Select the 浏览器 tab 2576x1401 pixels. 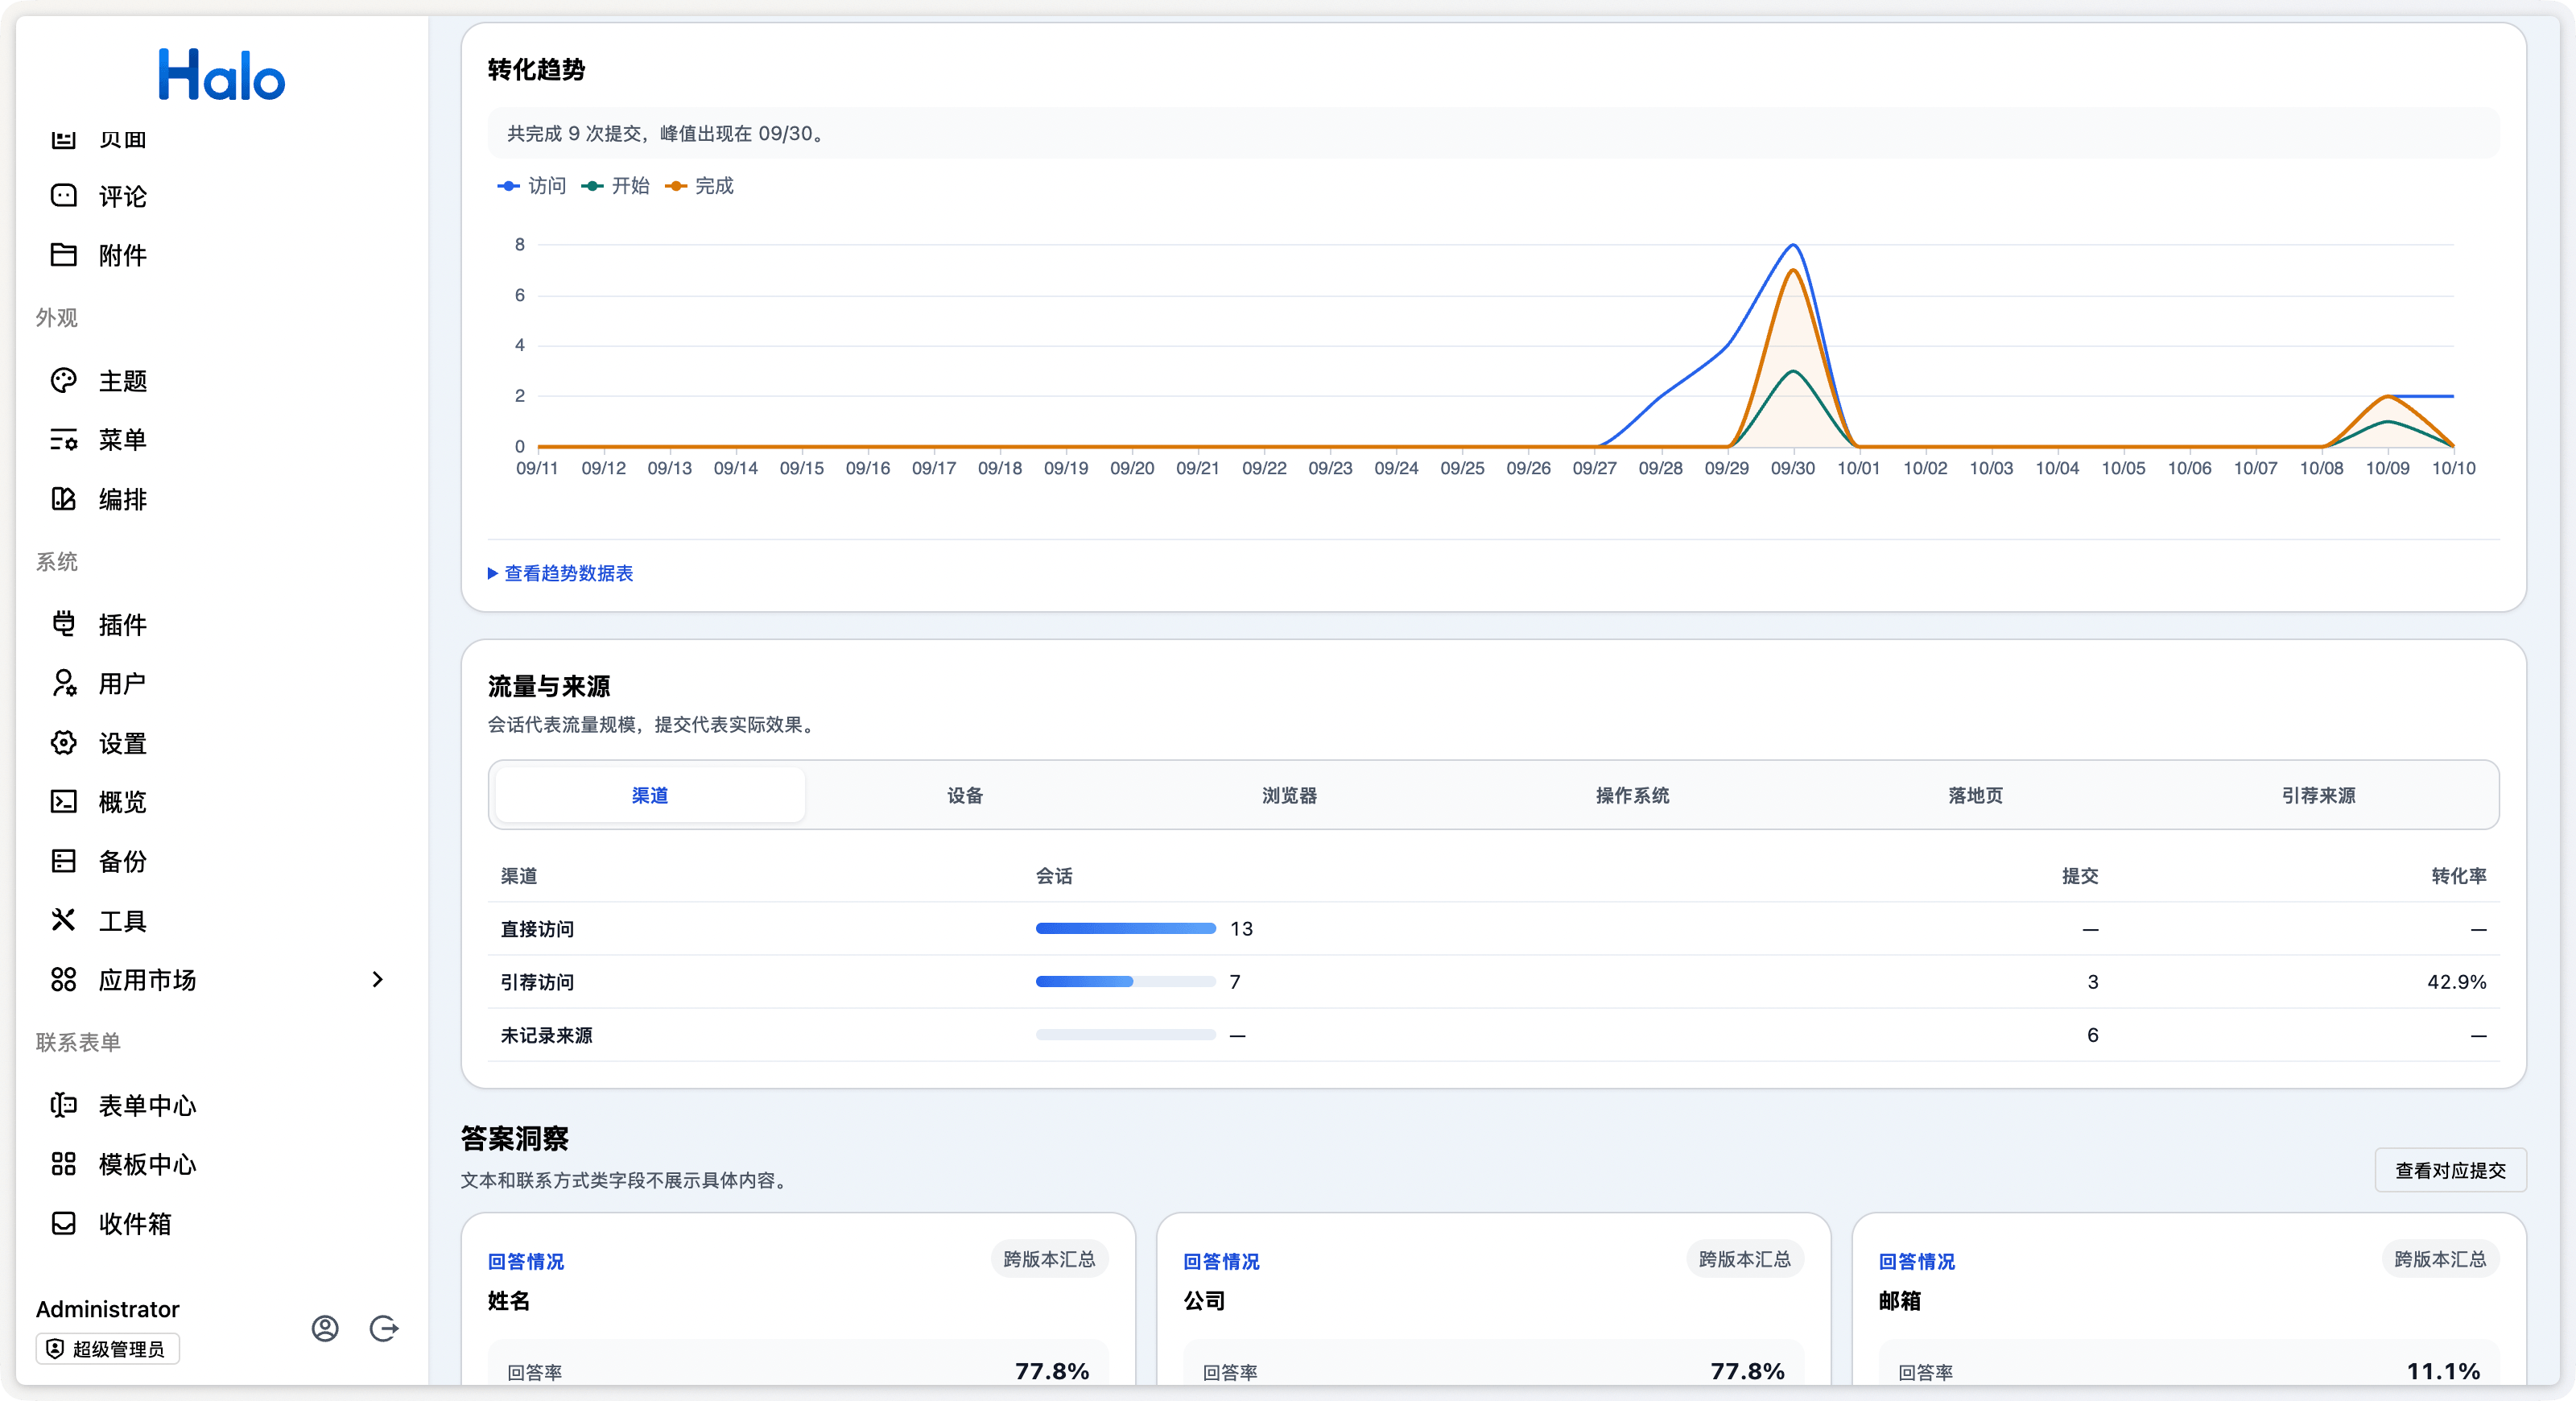click(x=1289, y=795)
